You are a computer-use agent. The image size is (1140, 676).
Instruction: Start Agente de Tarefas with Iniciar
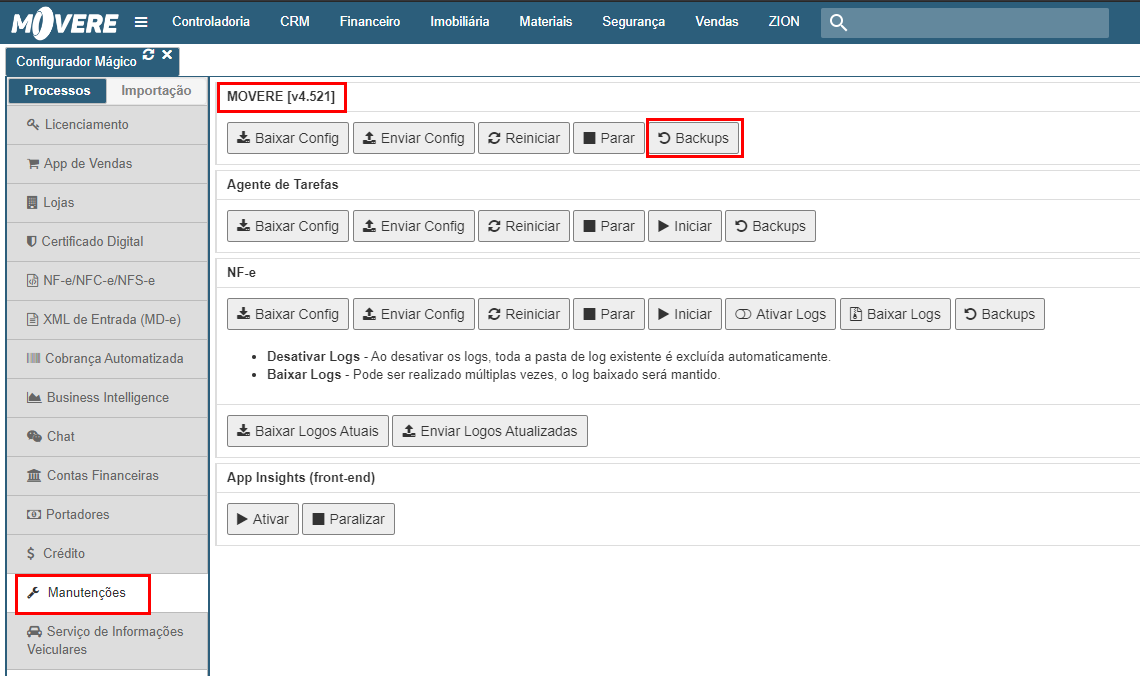[685, 226]
